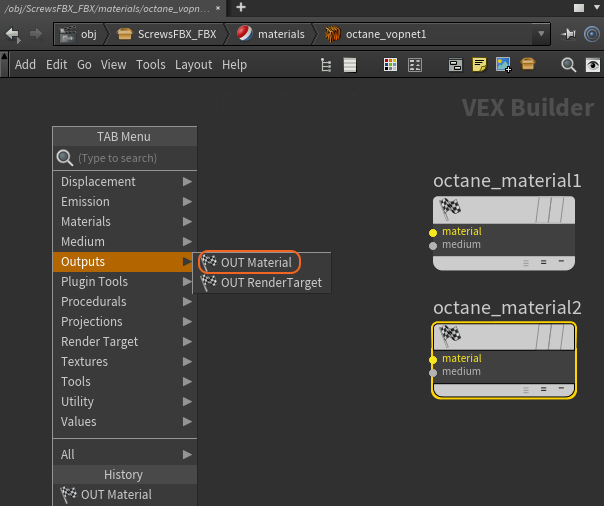
Task: Click the ScrewsFBX_FBX breadcrumb
Action: (x=166, y=34)
